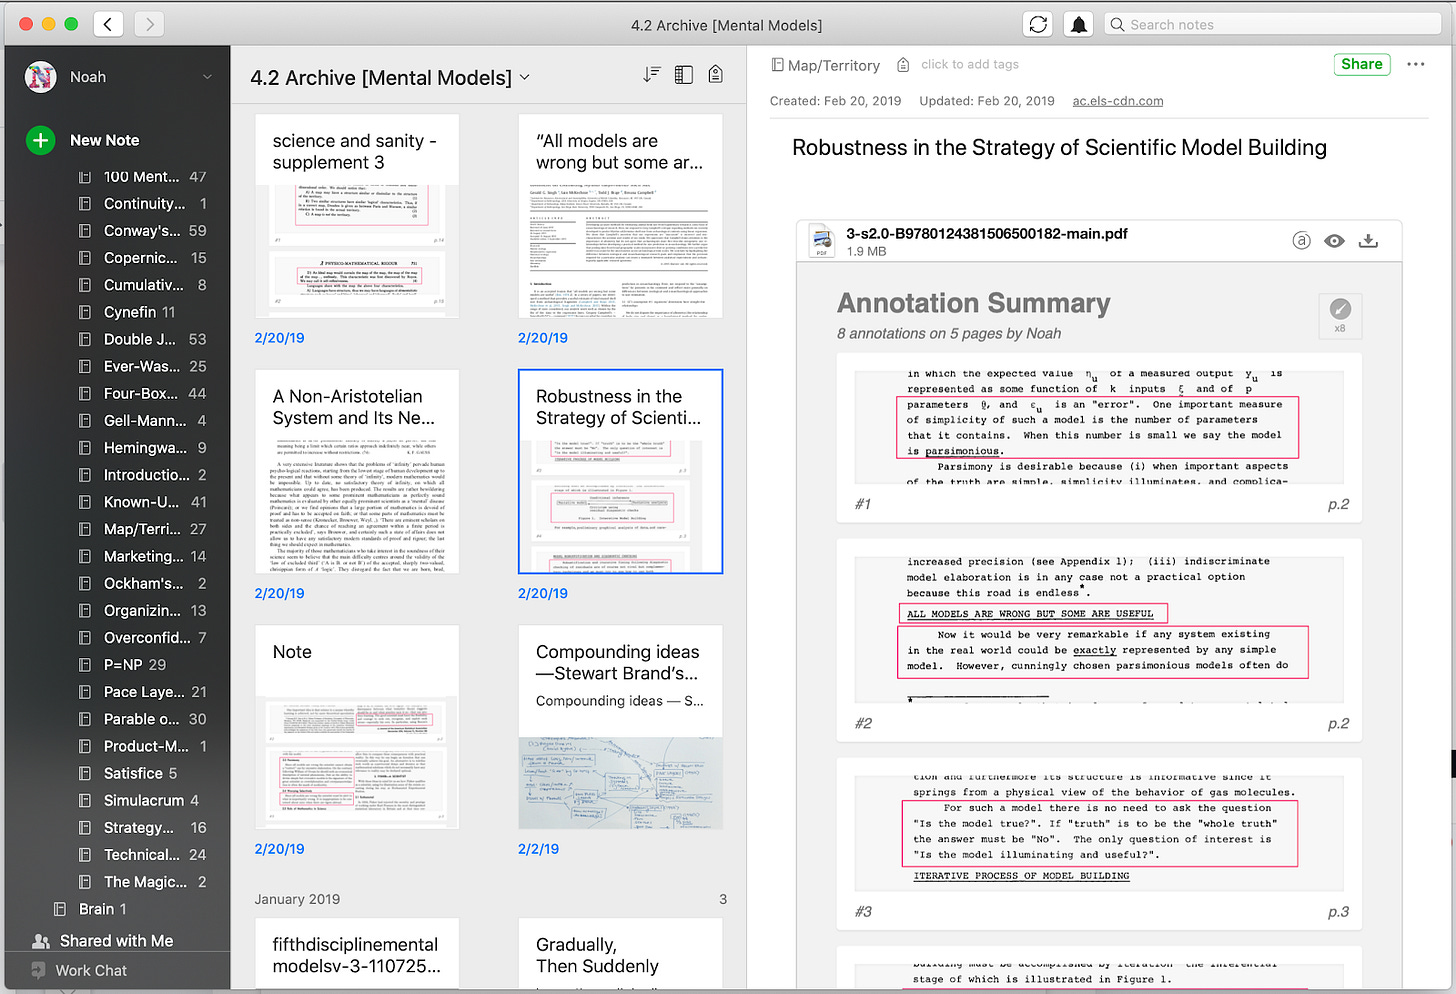Change the note list view layout

point(684,74)
